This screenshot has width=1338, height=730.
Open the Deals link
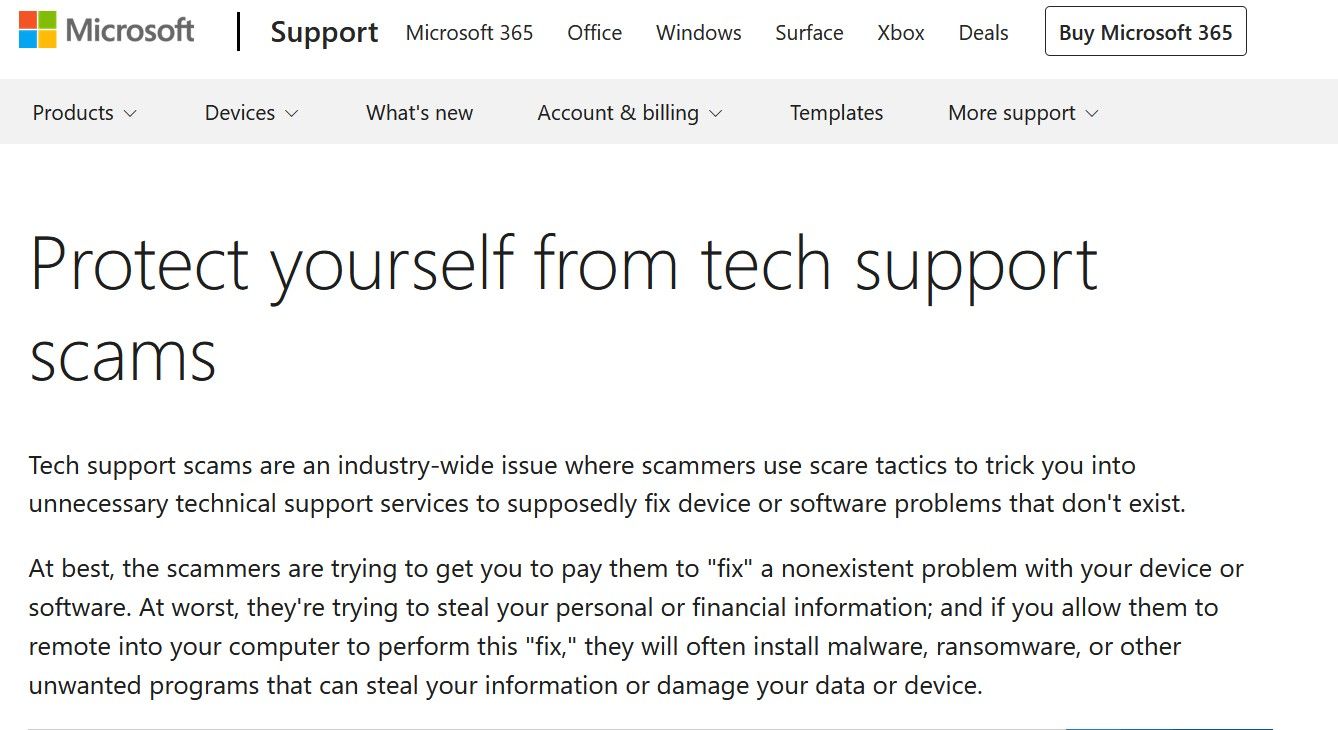pos(983,32)
